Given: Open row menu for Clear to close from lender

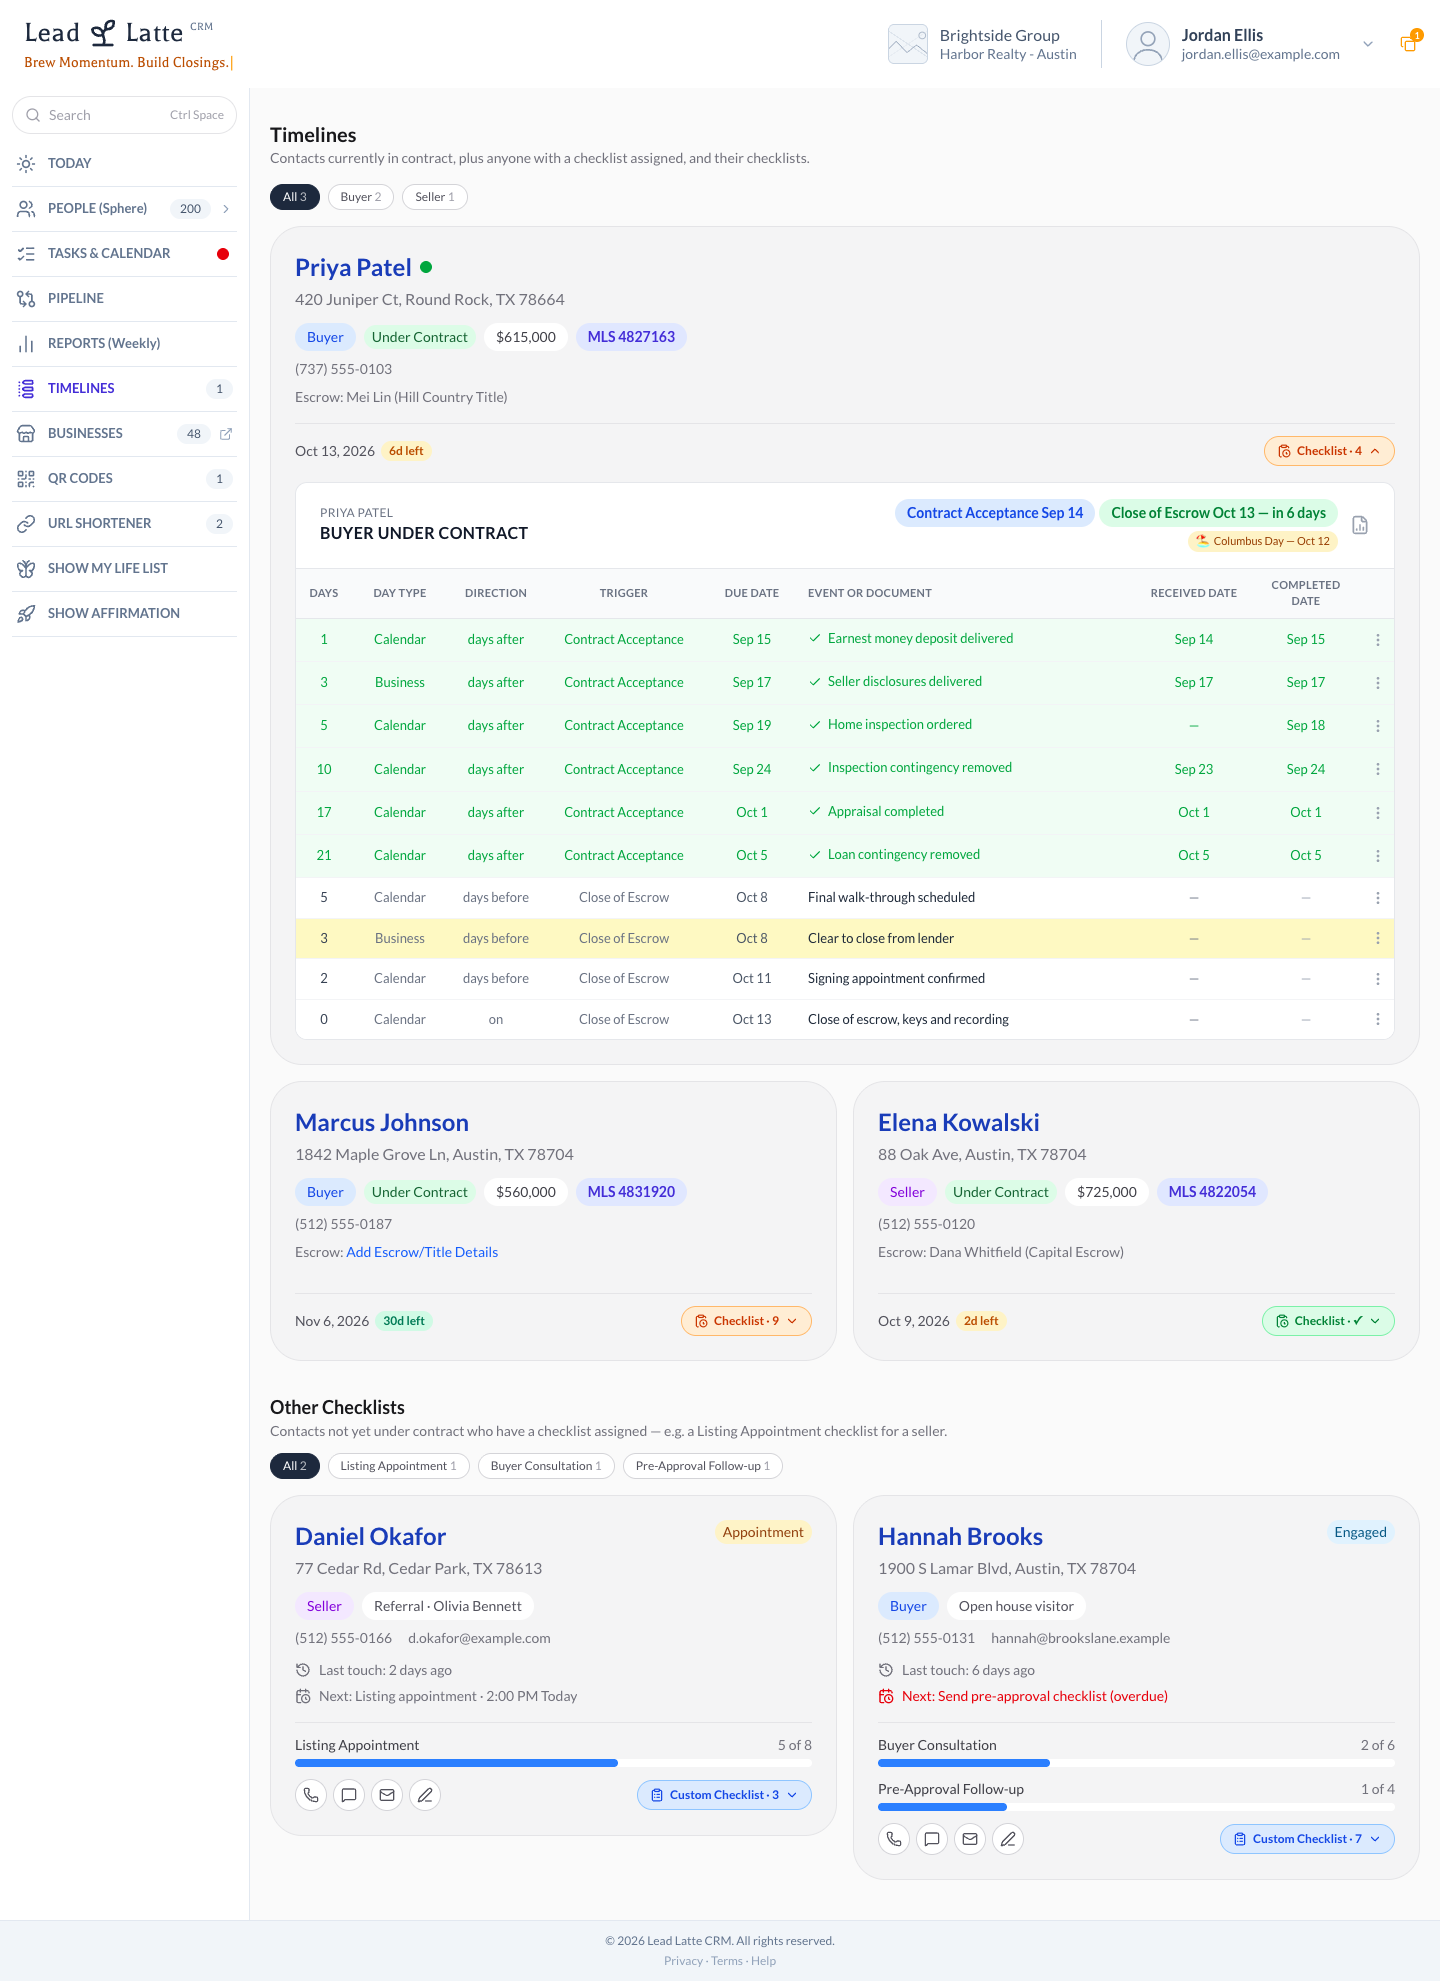Looking at the screenshot, I should pos(1378,939).
